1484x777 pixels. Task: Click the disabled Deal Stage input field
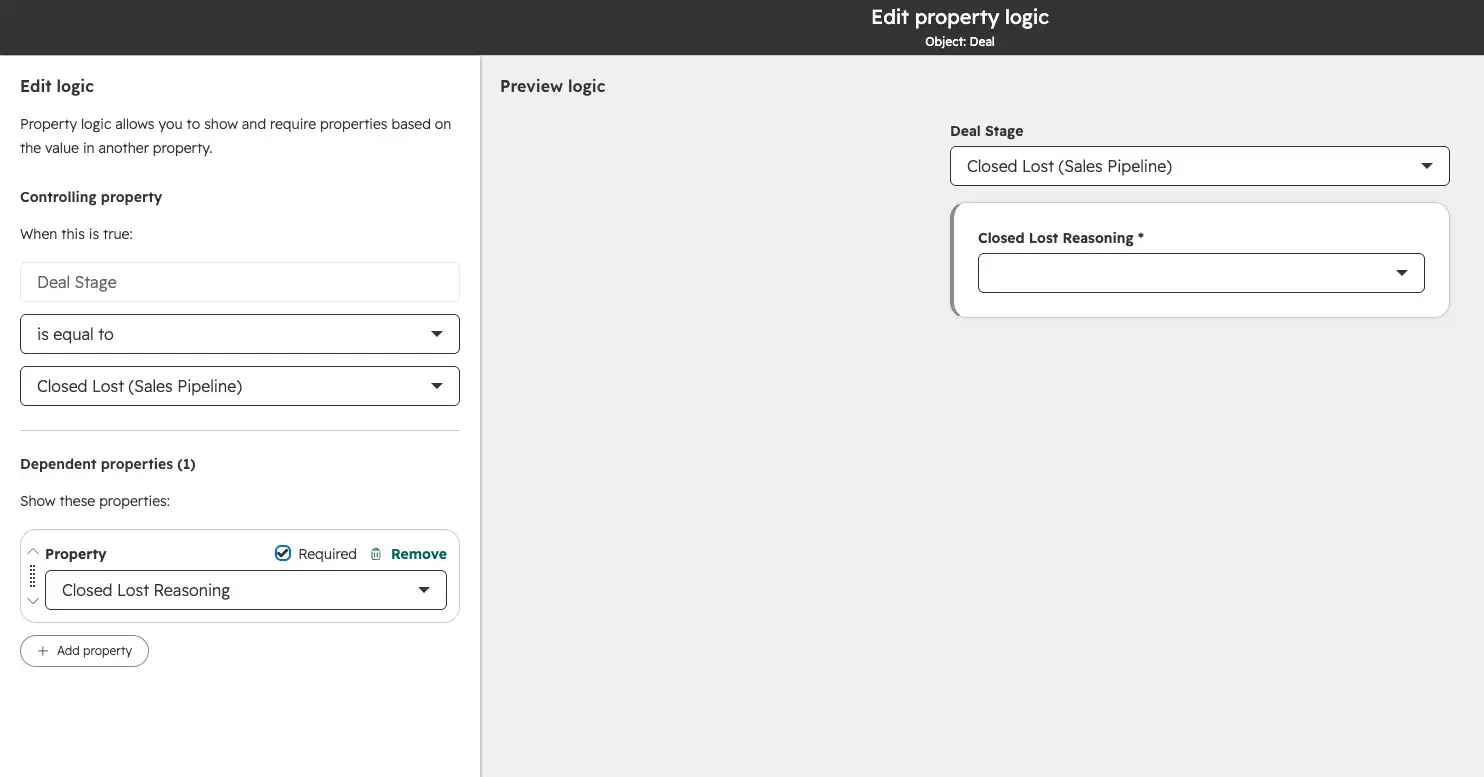240,282
